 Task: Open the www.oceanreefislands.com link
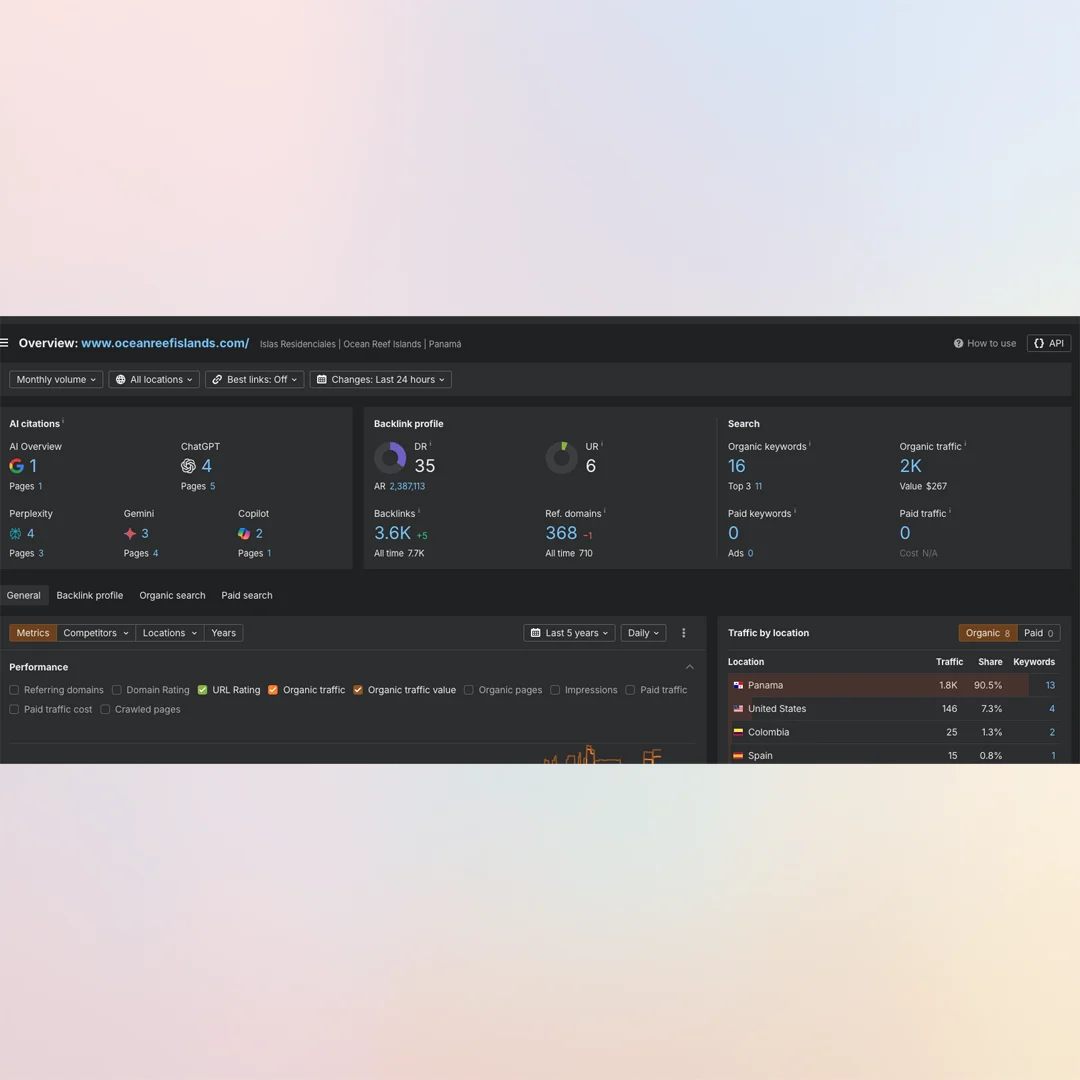coord(165,343)
